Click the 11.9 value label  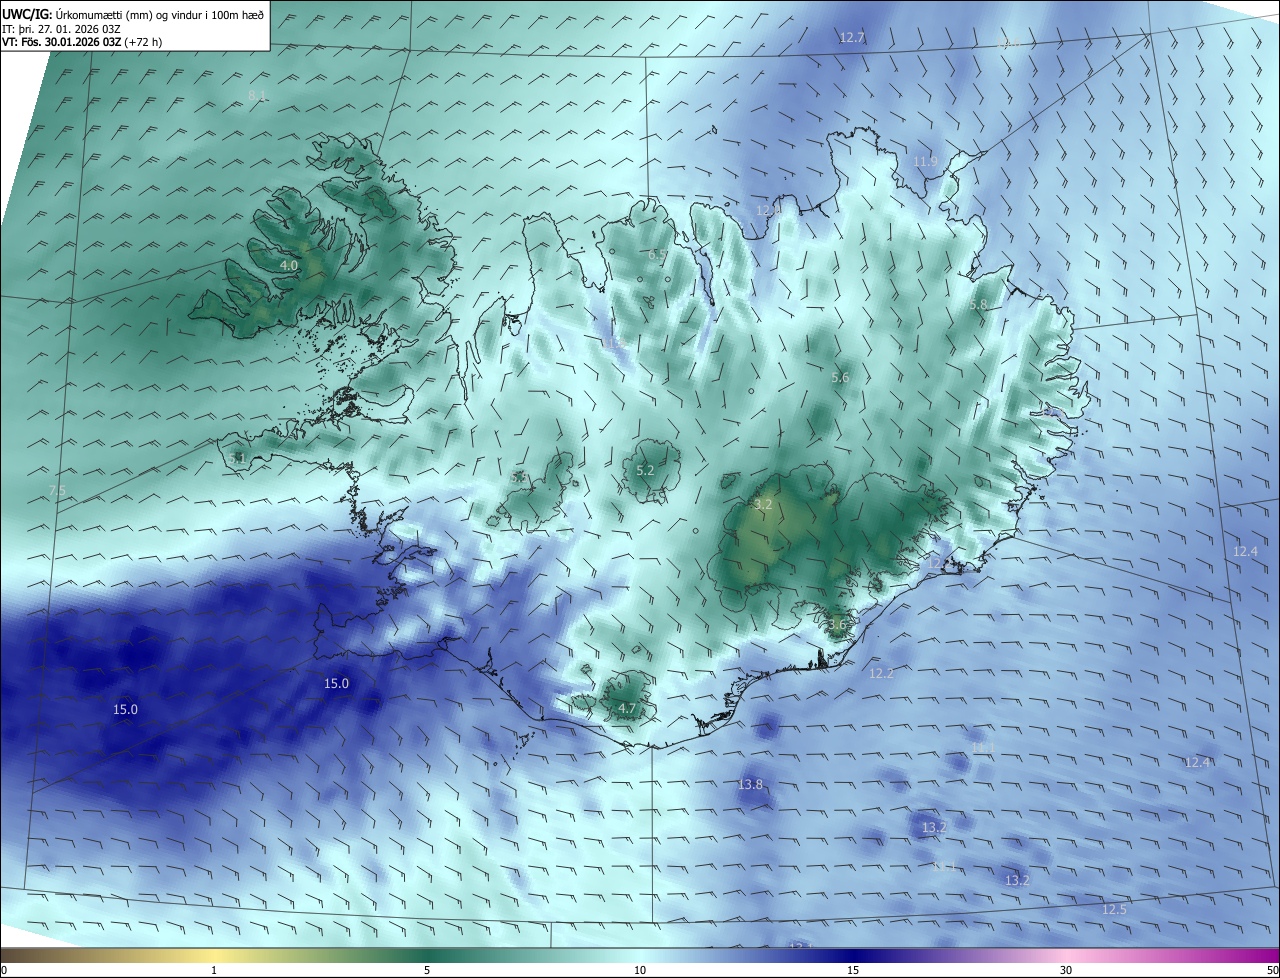[925, 161]
